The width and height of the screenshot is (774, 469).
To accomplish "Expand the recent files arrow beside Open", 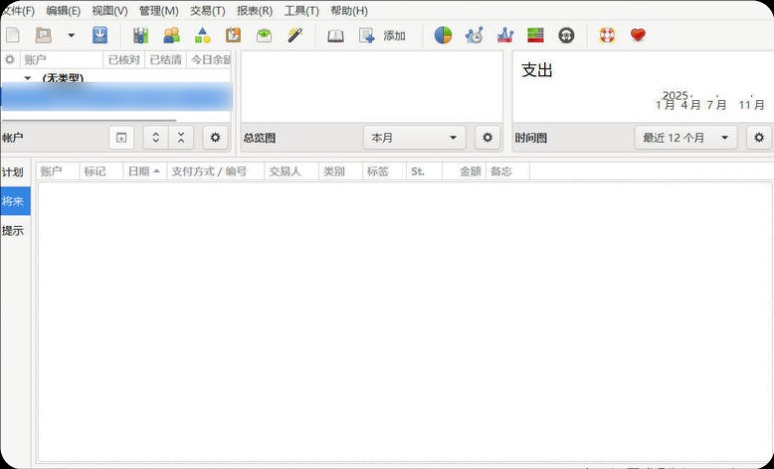I will [x=71, y=36].
